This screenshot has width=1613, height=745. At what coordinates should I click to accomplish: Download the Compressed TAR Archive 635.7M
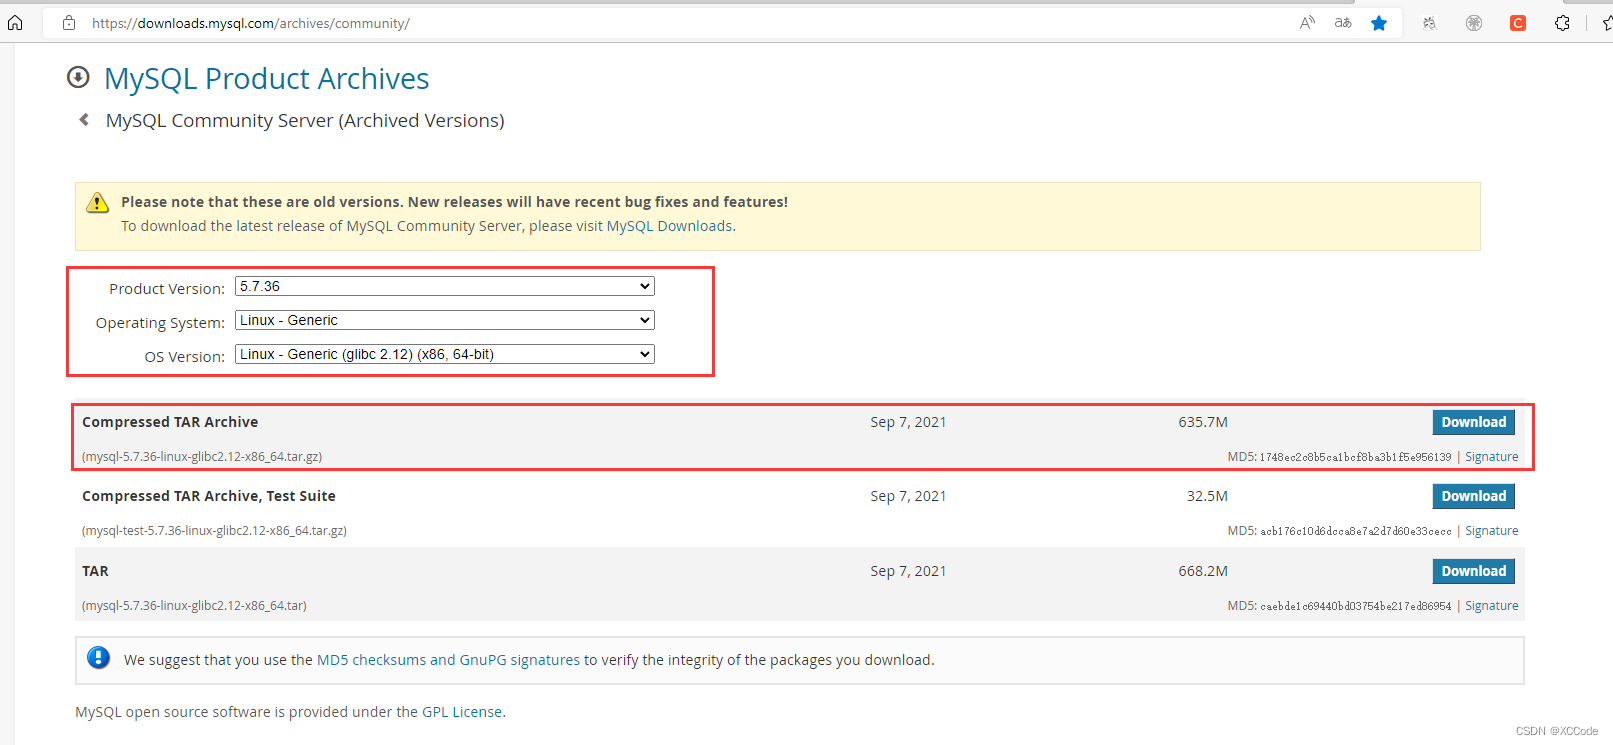(1473, 422)
